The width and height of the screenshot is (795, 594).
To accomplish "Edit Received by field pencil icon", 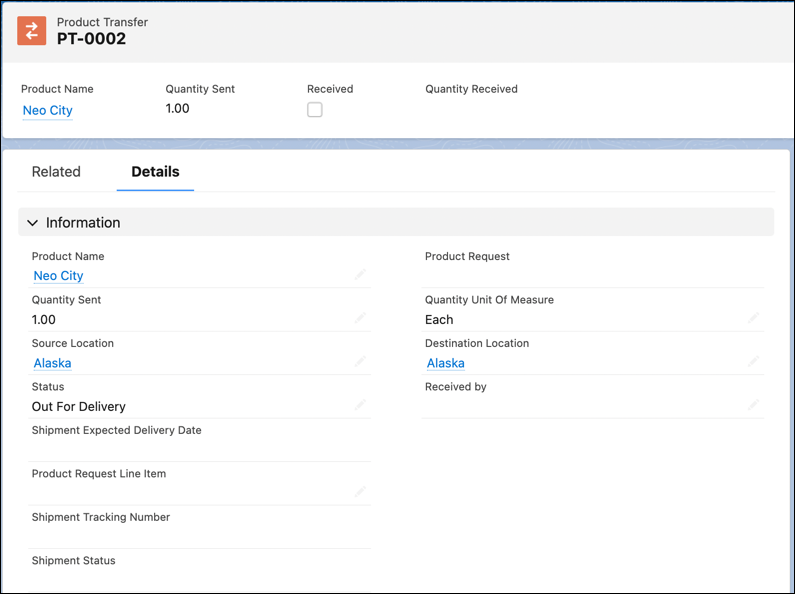I will click(753, 405).
